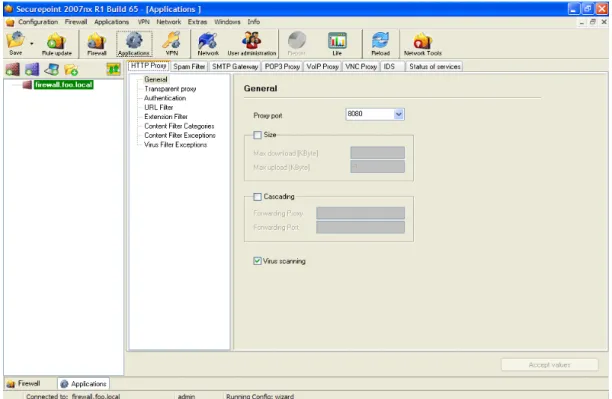The height and width of the screenshot is (399, 612).
Task: Open the Firewall menu
Action: 76,22
